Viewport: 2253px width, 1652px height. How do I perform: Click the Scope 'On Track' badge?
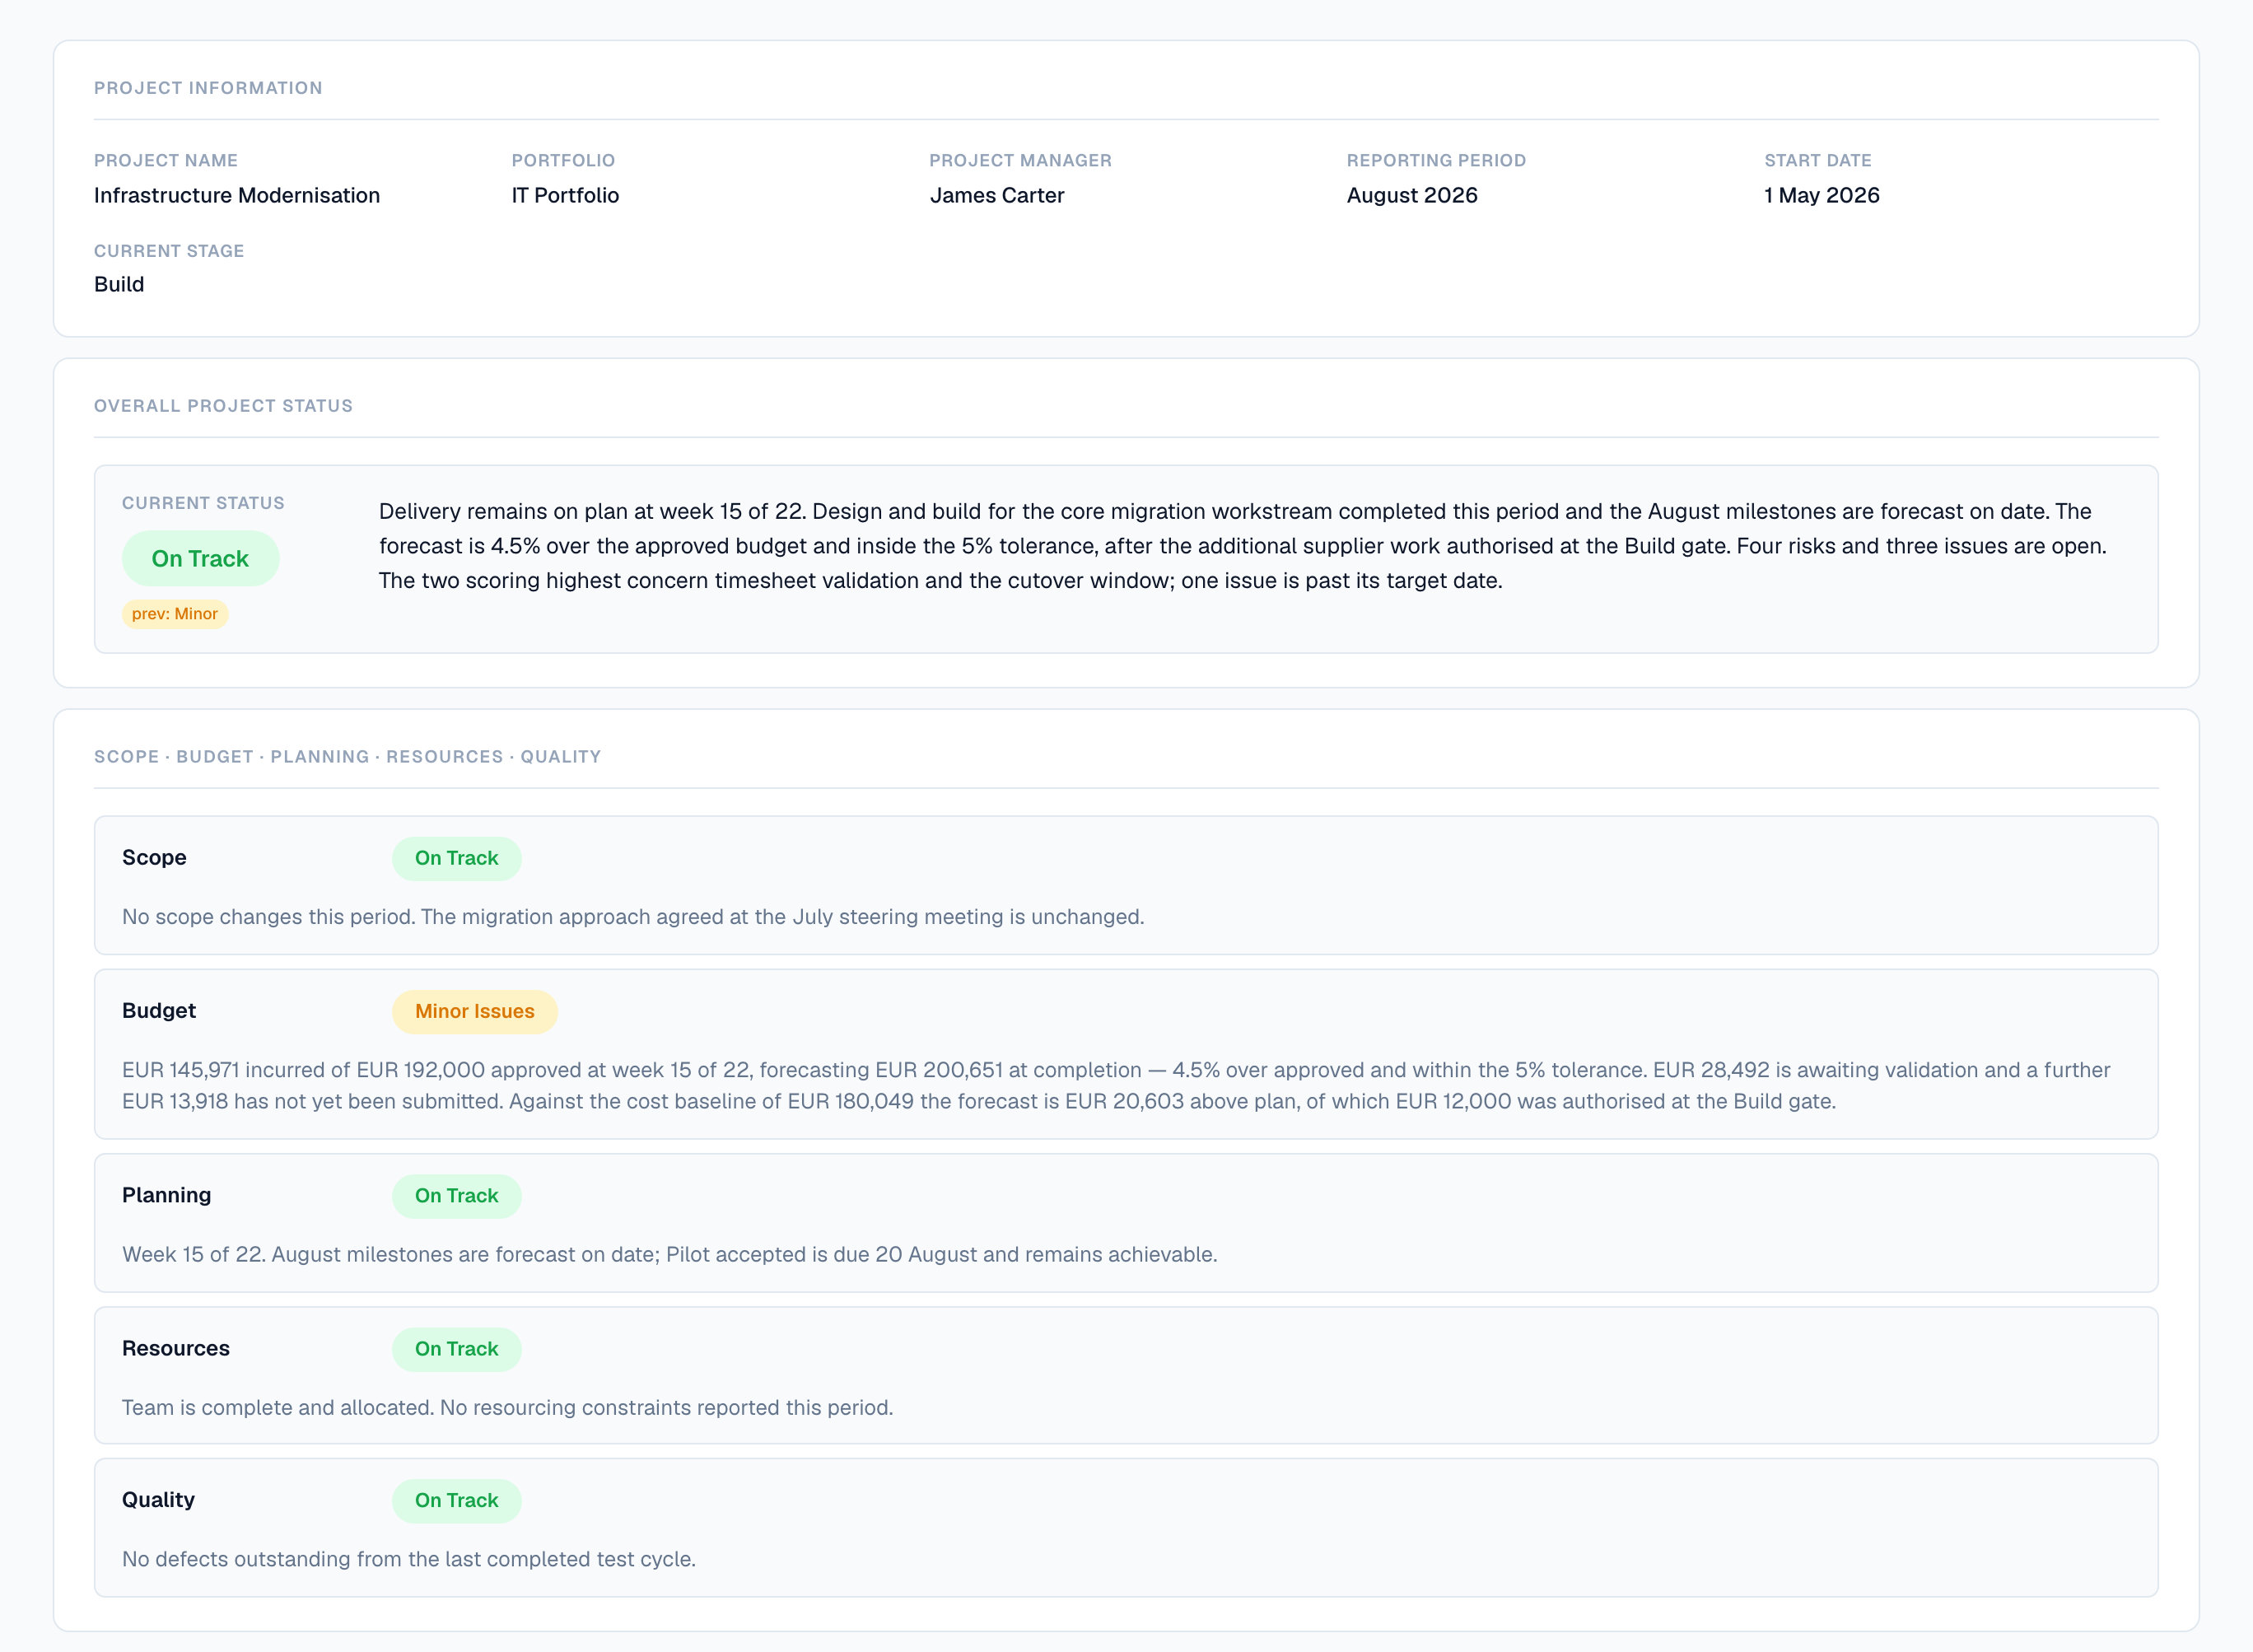pyautogui.click(x=456, y=859)
